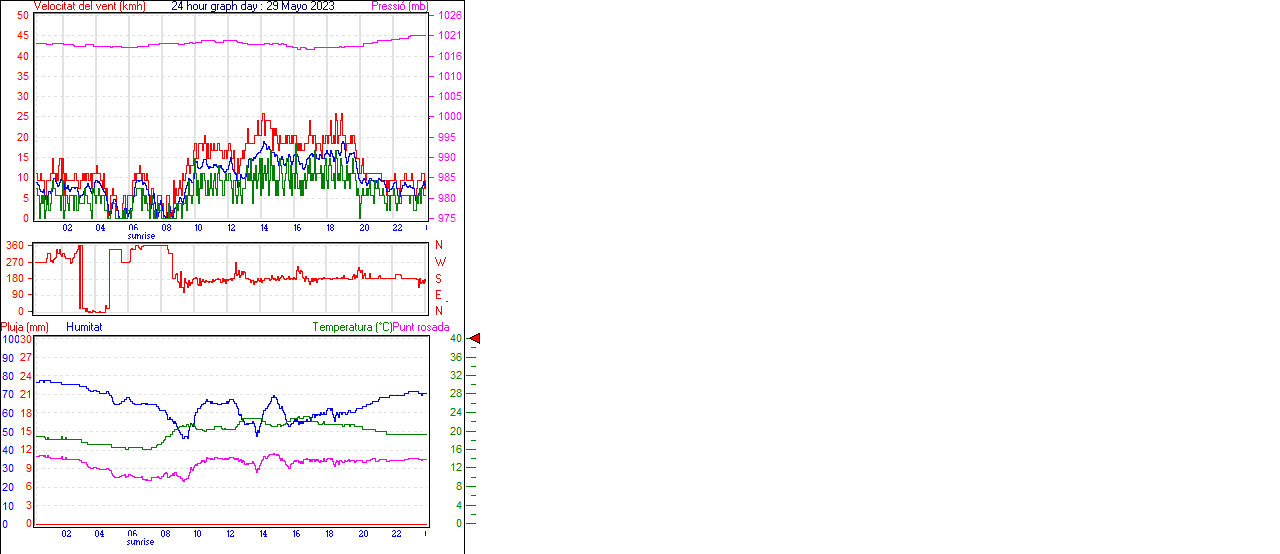The height and width of the screenshot is (554, 1280).
Task: Click the '24 hour graph day : 29 Mayo 2023' title
Action: [x=253, y=6]
